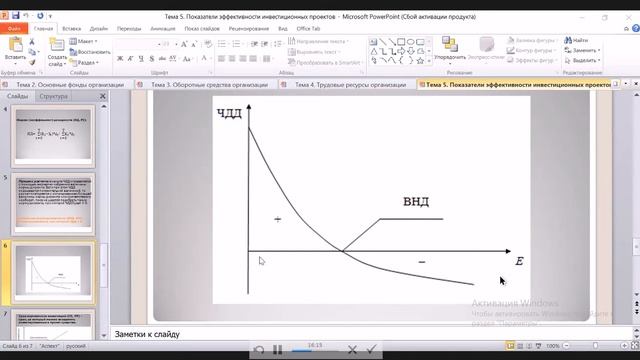
Task: Select the rectangle shape in shapes gallery
Action: [x=401, y=42]
